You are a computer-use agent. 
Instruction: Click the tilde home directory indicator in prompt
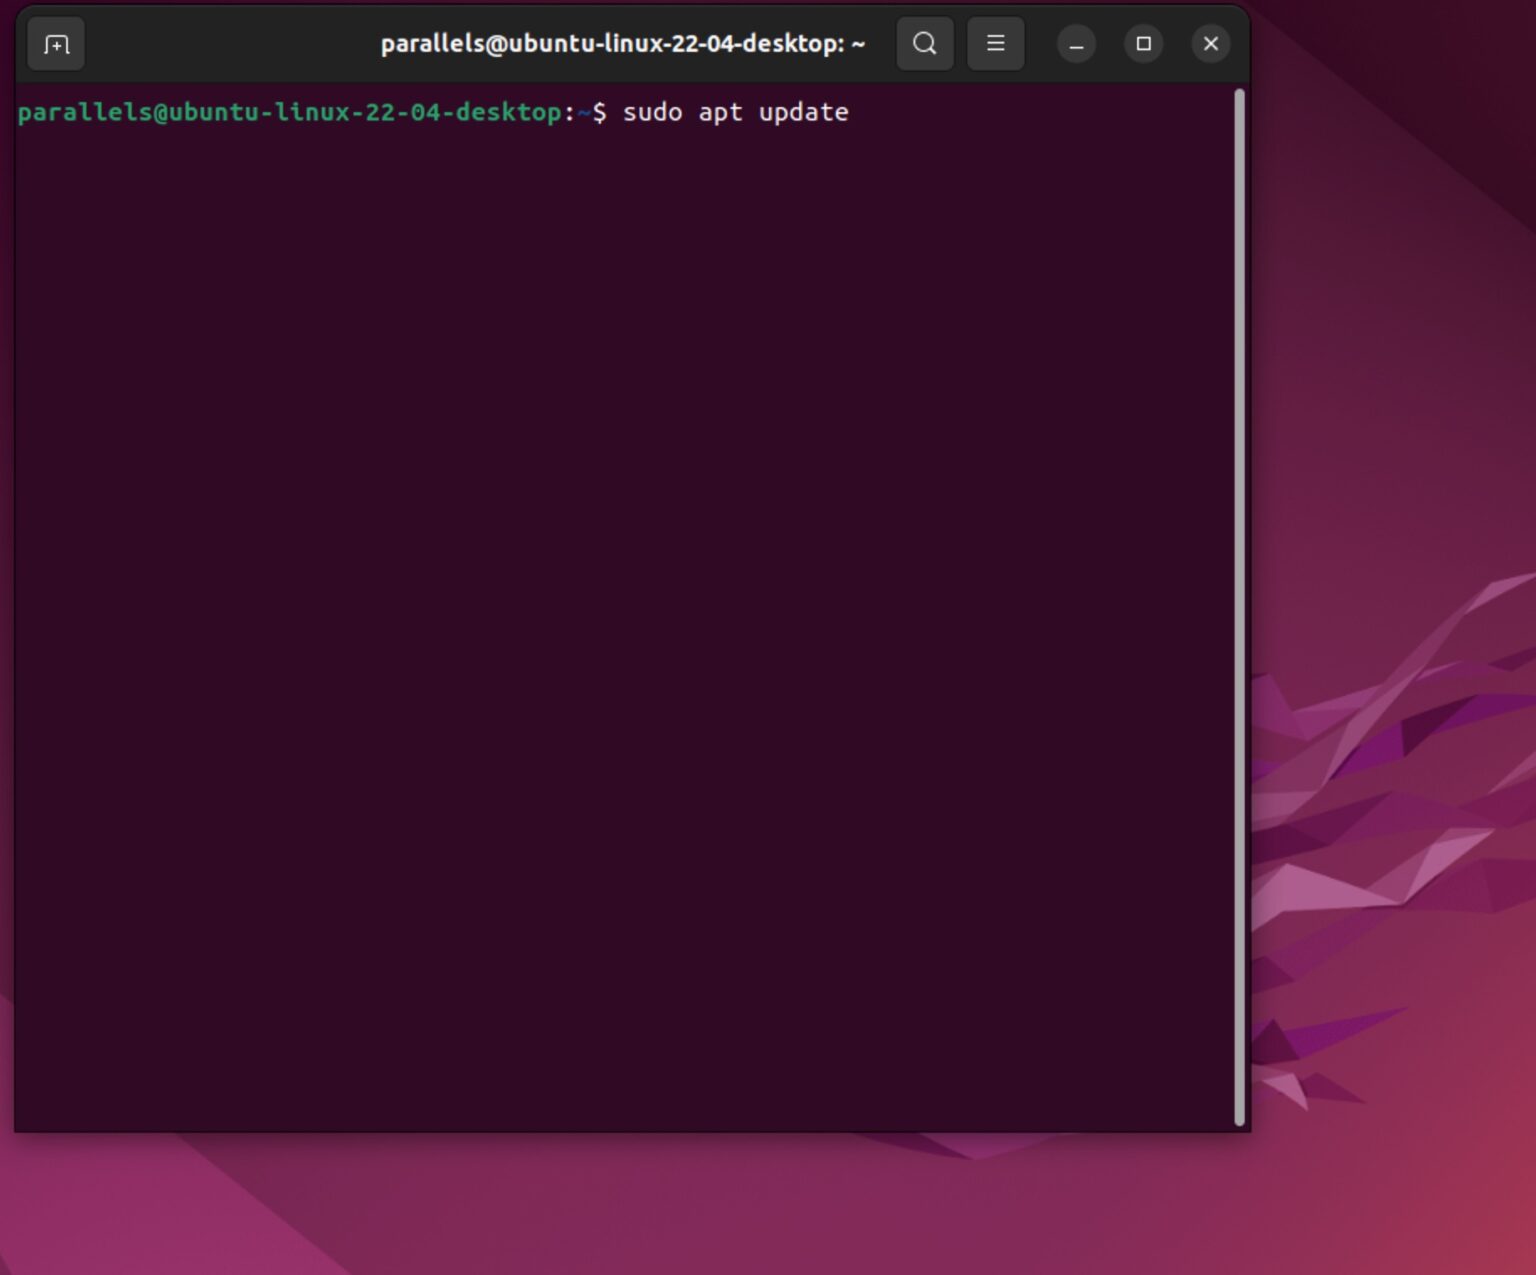[x=581, y=112]
